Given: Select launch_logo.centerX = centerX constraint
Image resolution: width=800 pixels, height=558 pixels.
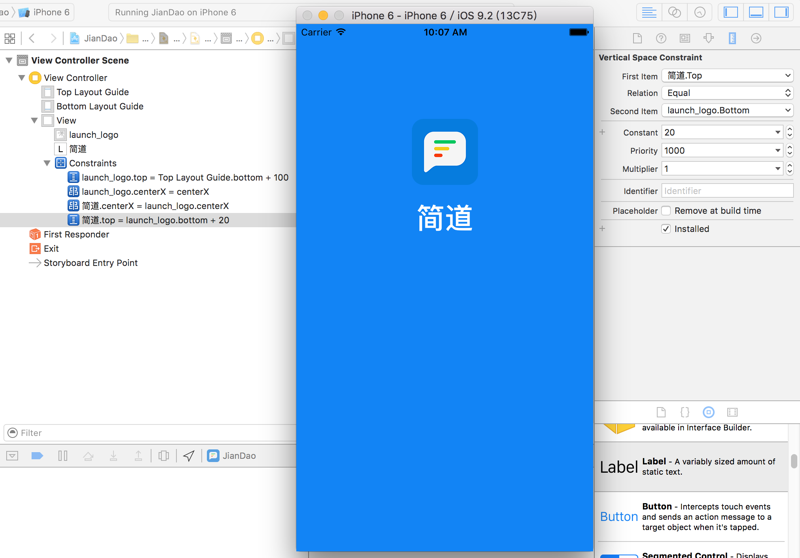Looking at the screenshot, I should click(x=139, y=192).
